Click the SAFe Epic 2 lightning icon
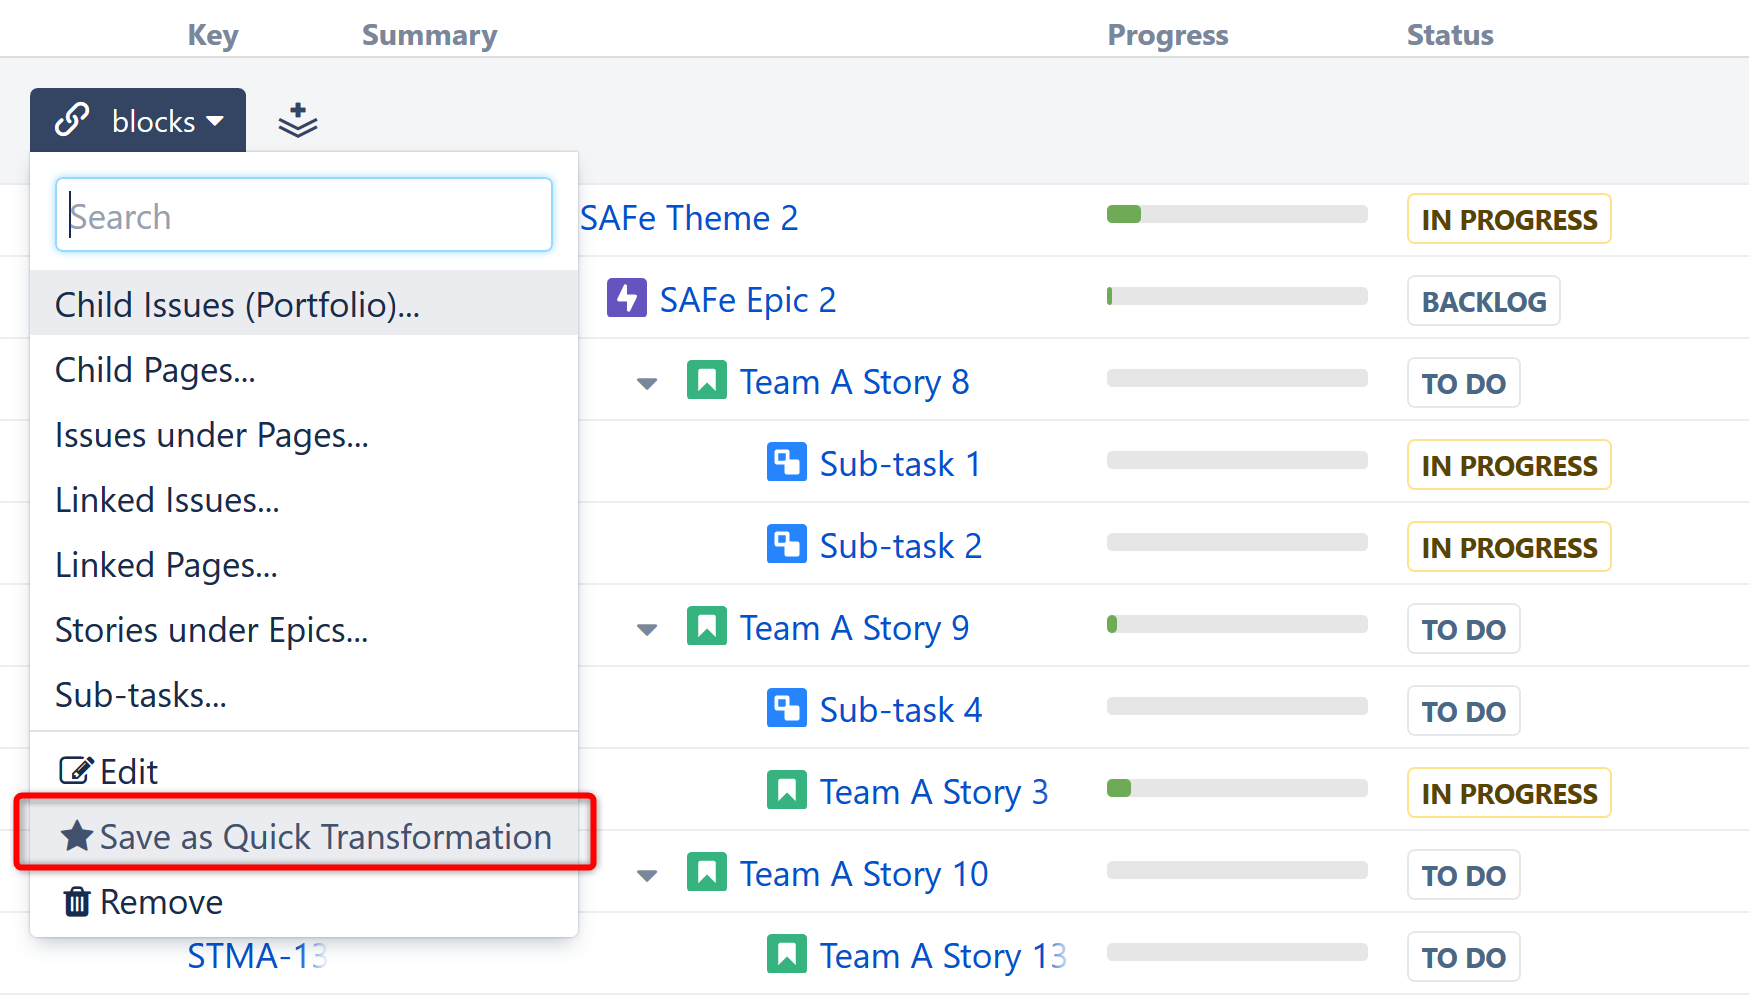This screenshot has width=1749, height=1005. [626, 299]
